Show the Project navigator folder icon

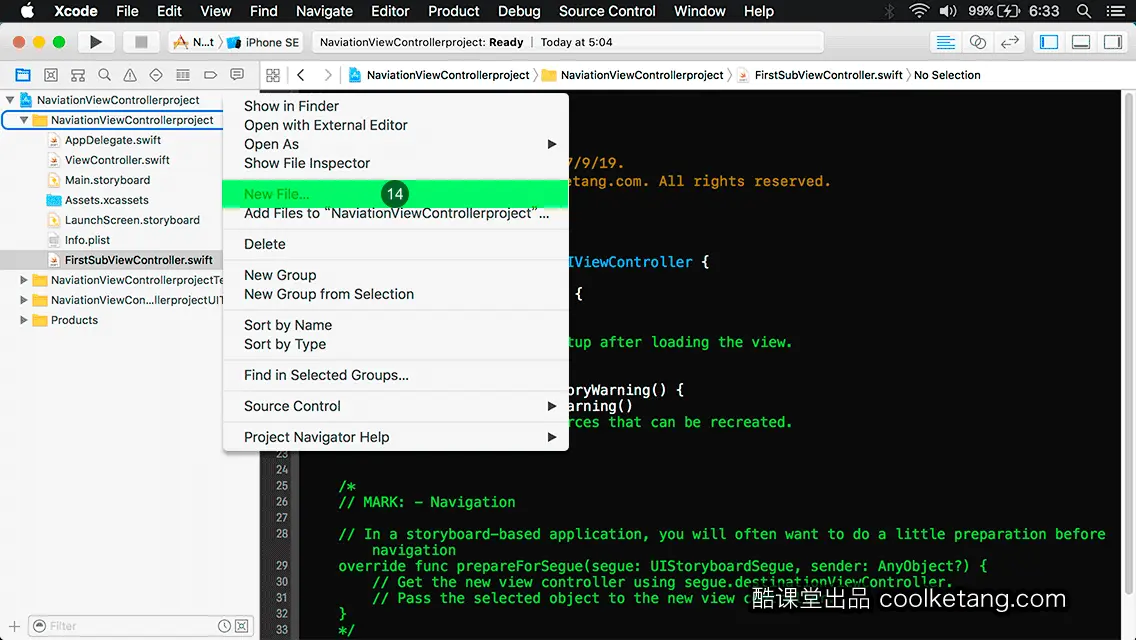pos(23,75)
